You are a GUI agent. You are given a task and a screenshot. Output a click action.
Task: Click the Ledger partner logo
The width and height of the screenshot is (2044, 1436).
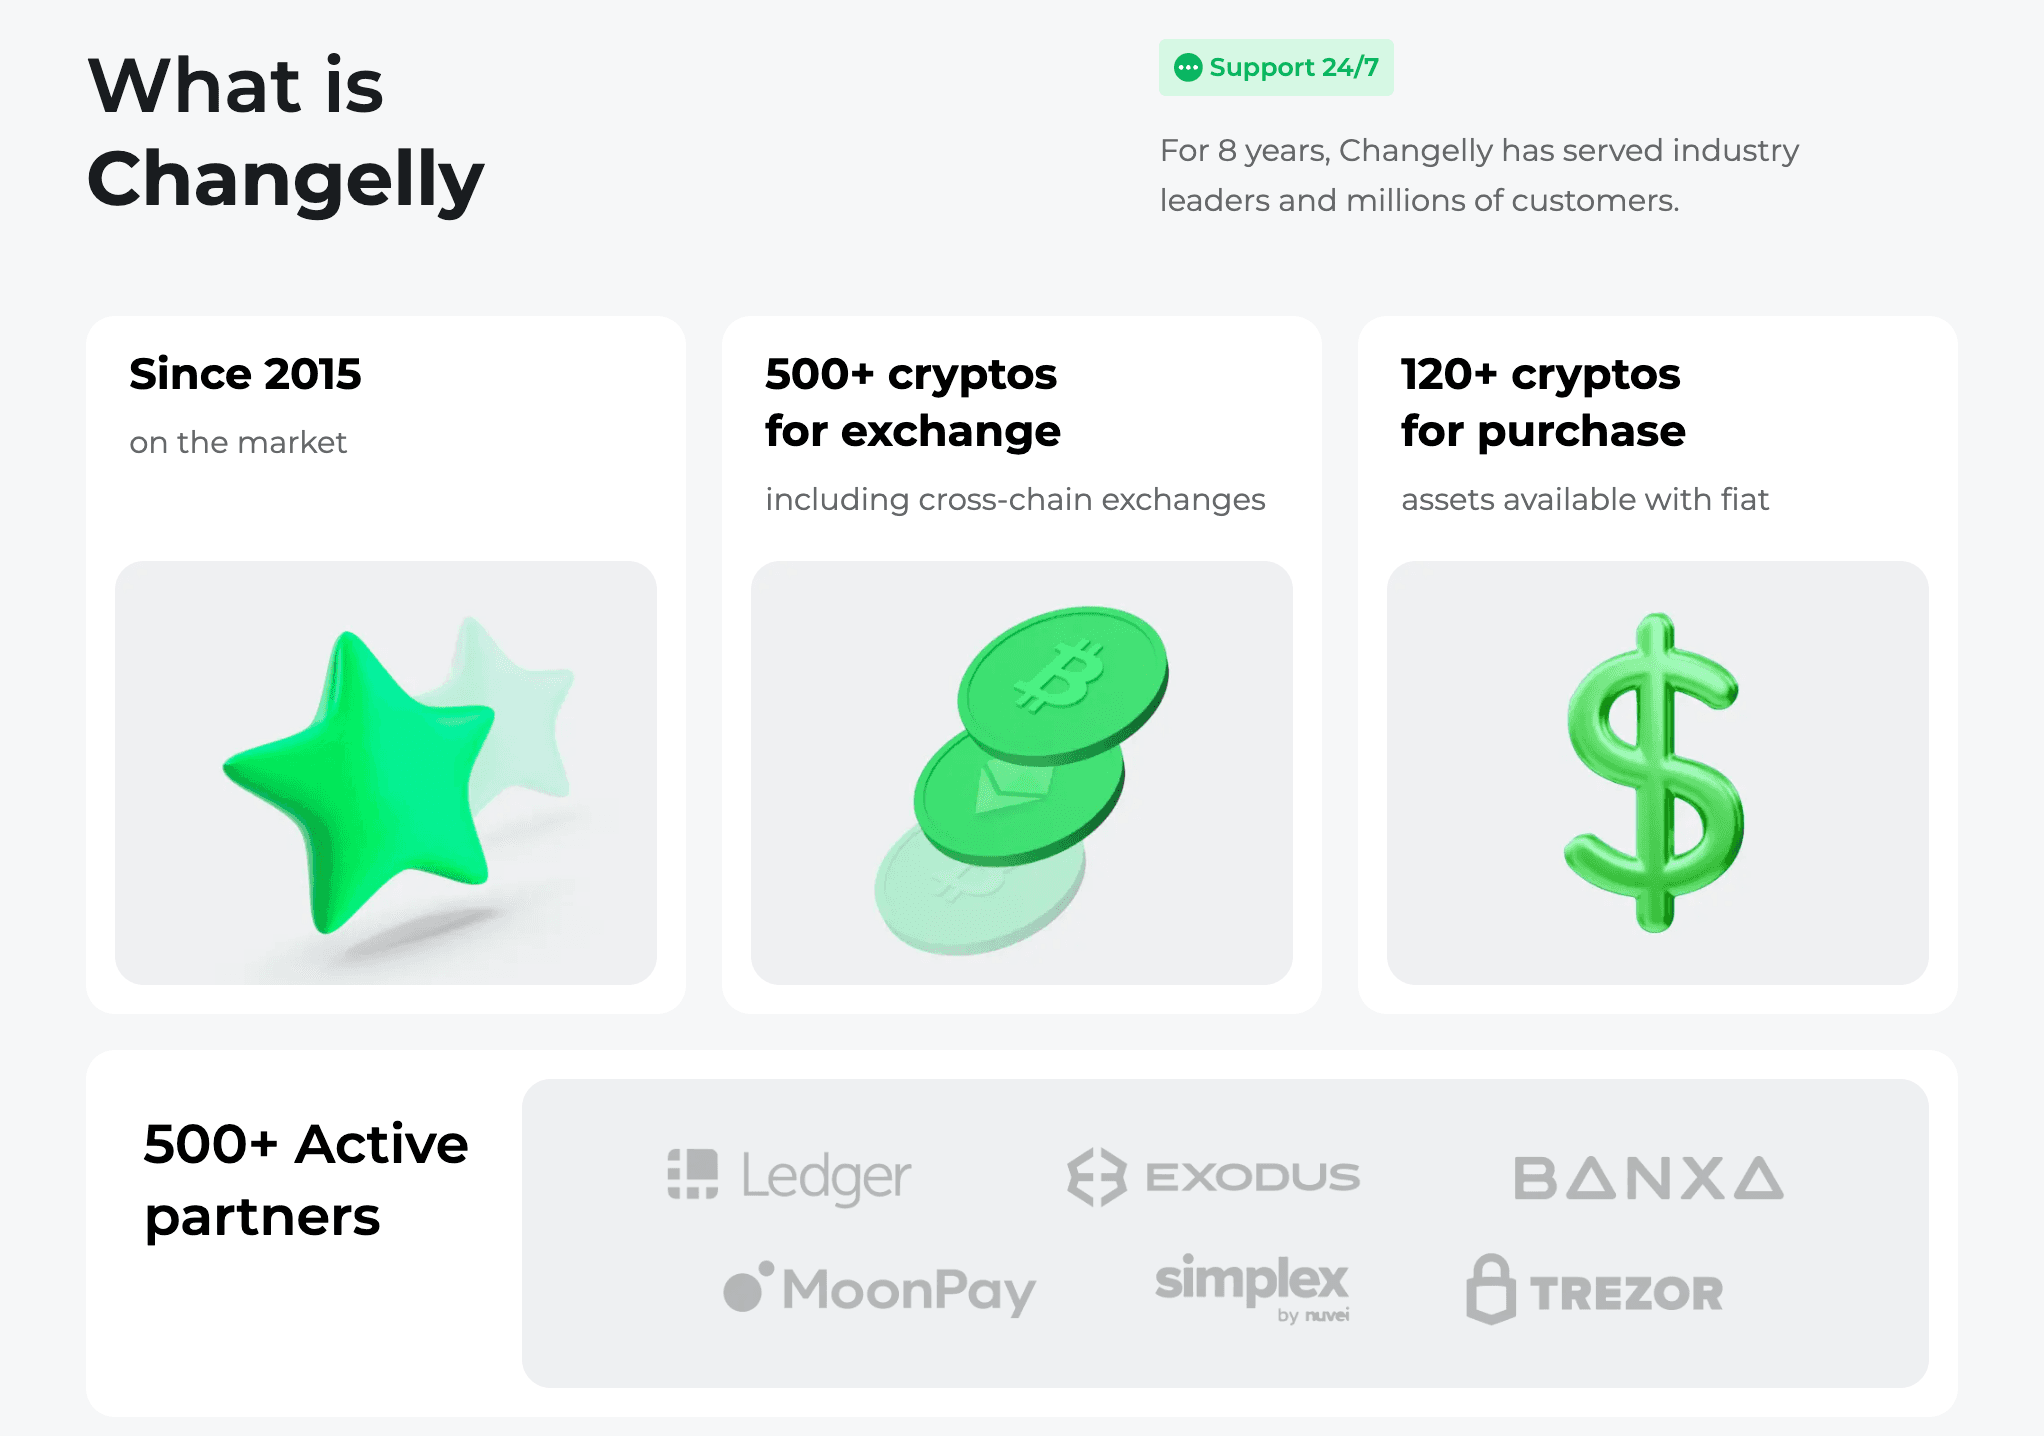789,1176
